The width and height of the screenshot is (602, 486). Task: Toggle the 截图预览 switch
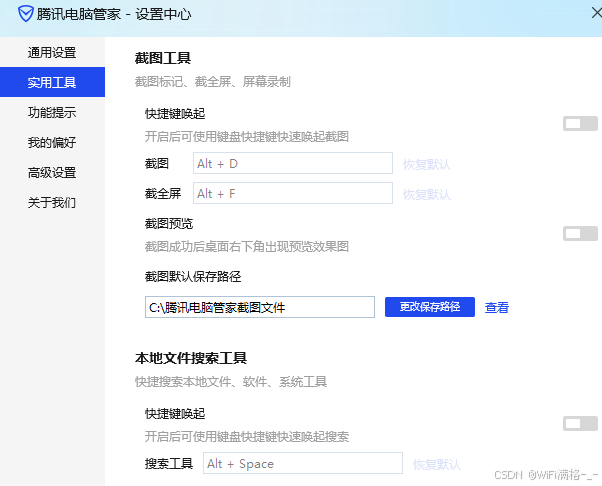580,233
